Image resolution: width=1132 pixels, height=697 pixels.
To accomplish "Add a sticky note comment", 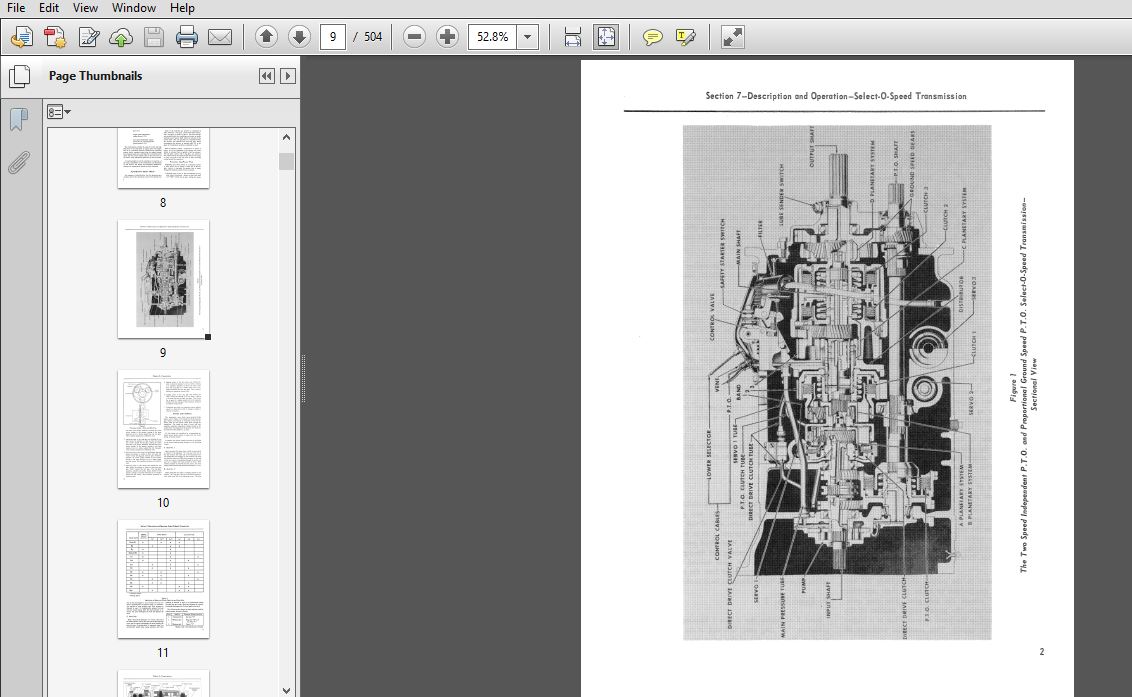I will tap(652, 38).
